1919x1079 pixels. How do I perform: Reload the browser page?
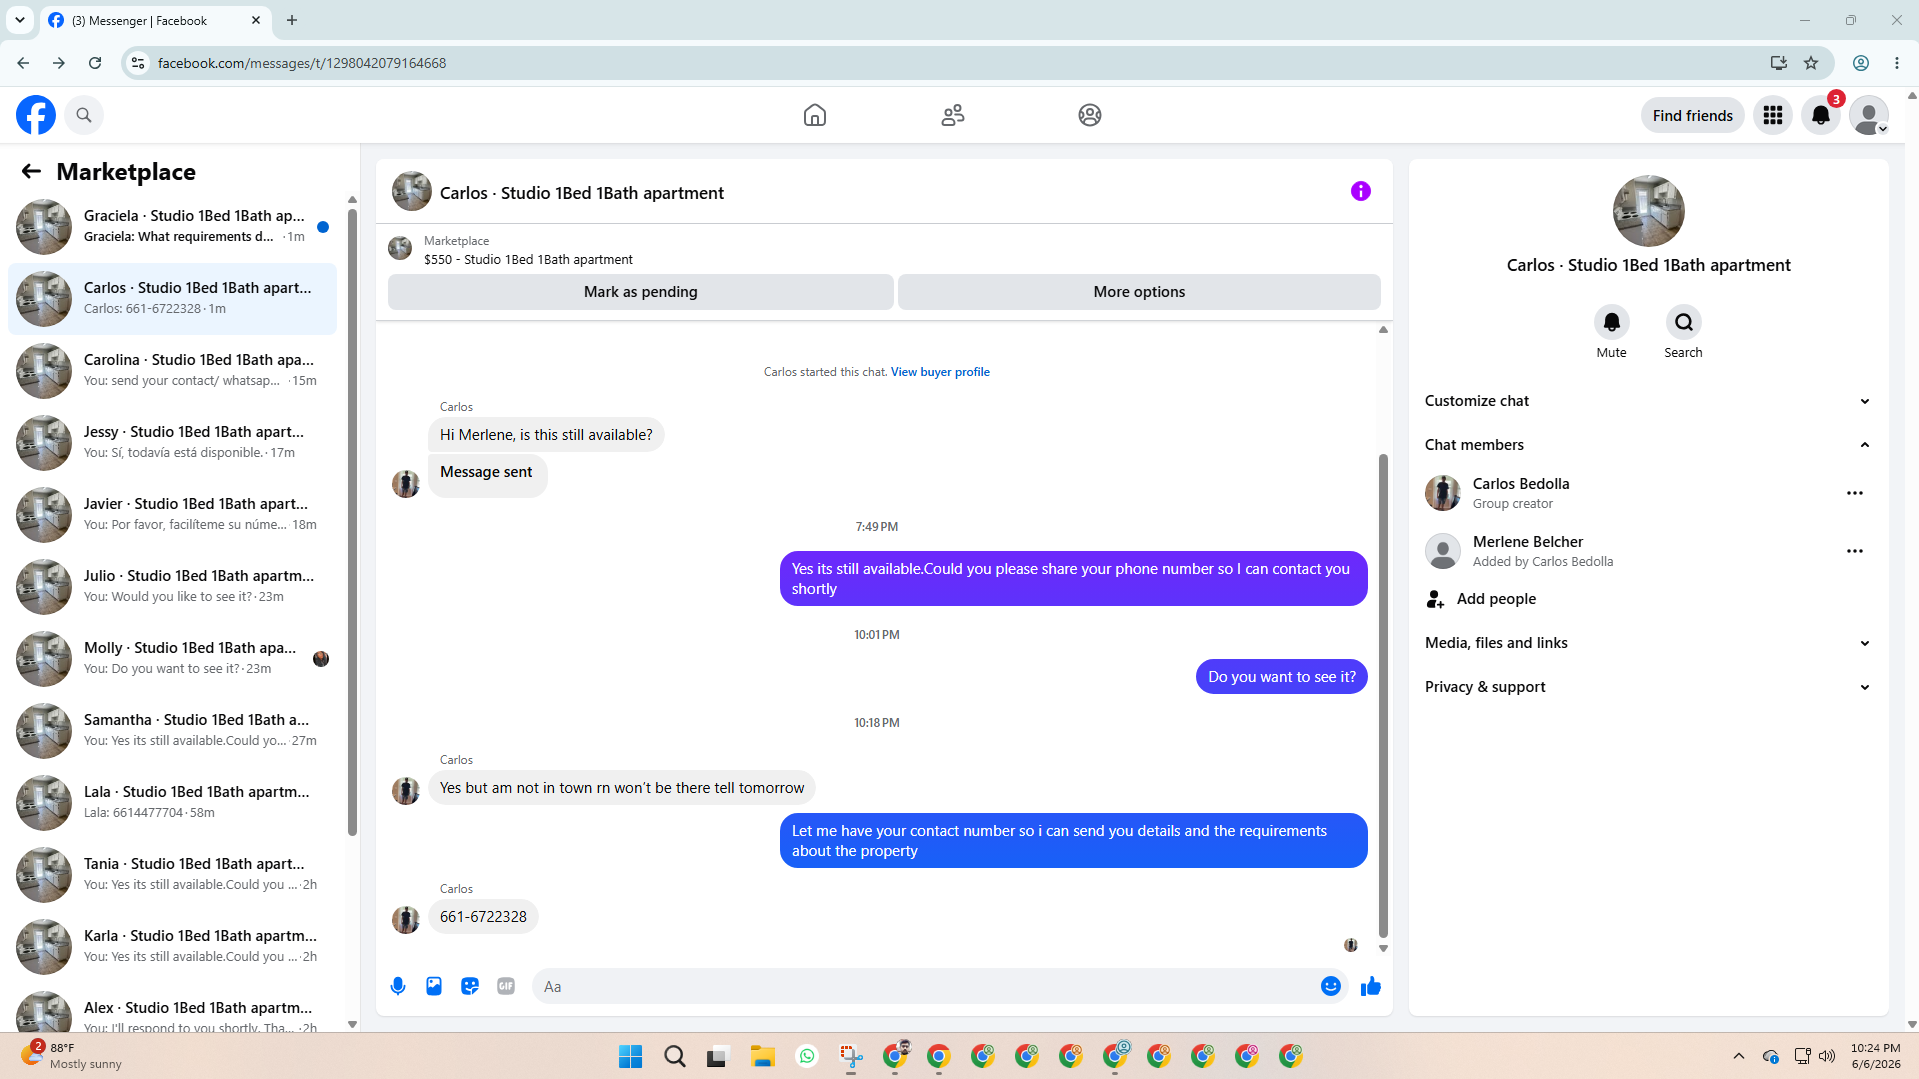coord(95,63)
